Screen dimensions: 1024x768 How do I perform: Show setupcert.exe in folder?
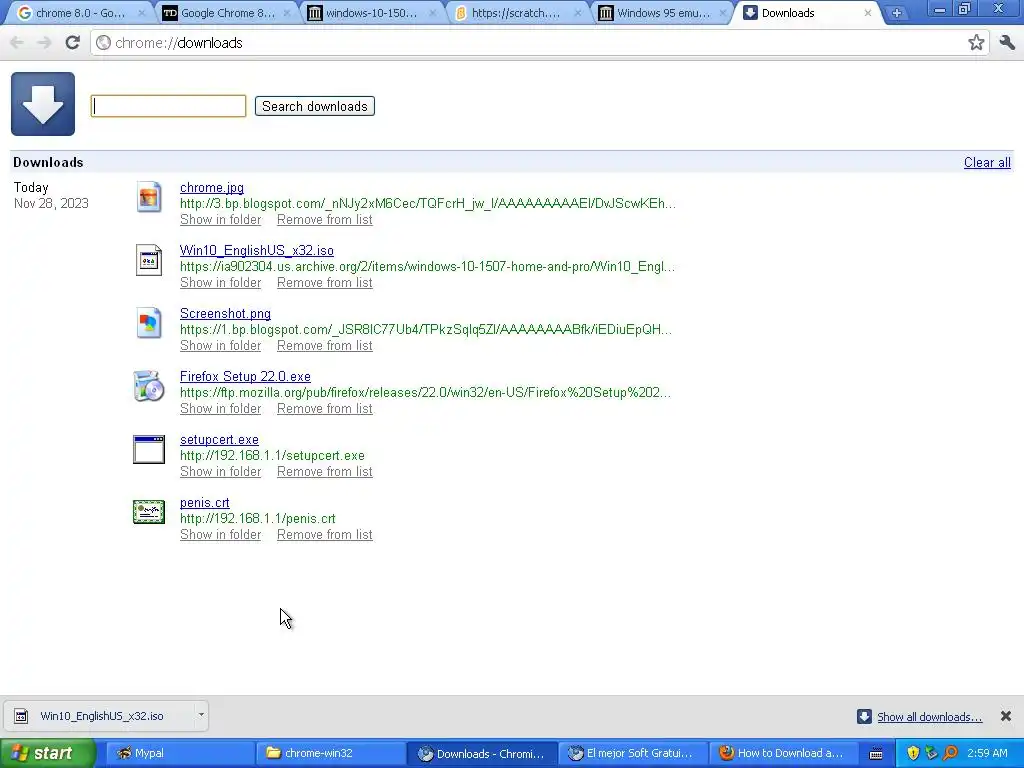tap(220, 472)
